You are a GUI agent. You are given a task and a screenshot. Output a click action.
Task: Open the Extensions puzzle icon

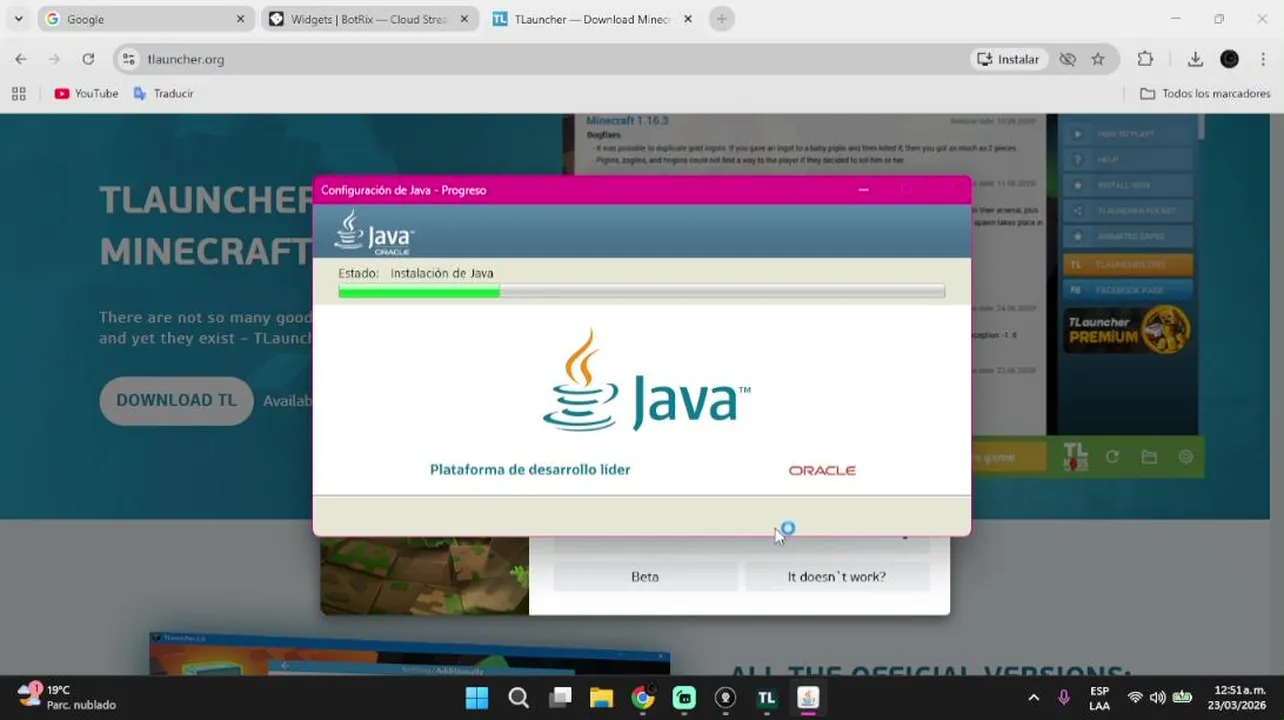(x=1145, y=59)
